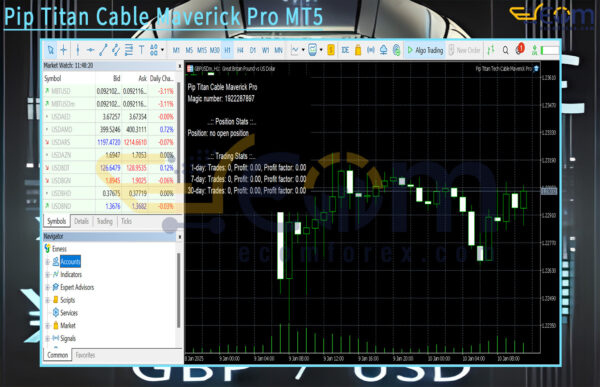Sort by Daily Change column header
The image size is (600, 387).
click(162, 78)
